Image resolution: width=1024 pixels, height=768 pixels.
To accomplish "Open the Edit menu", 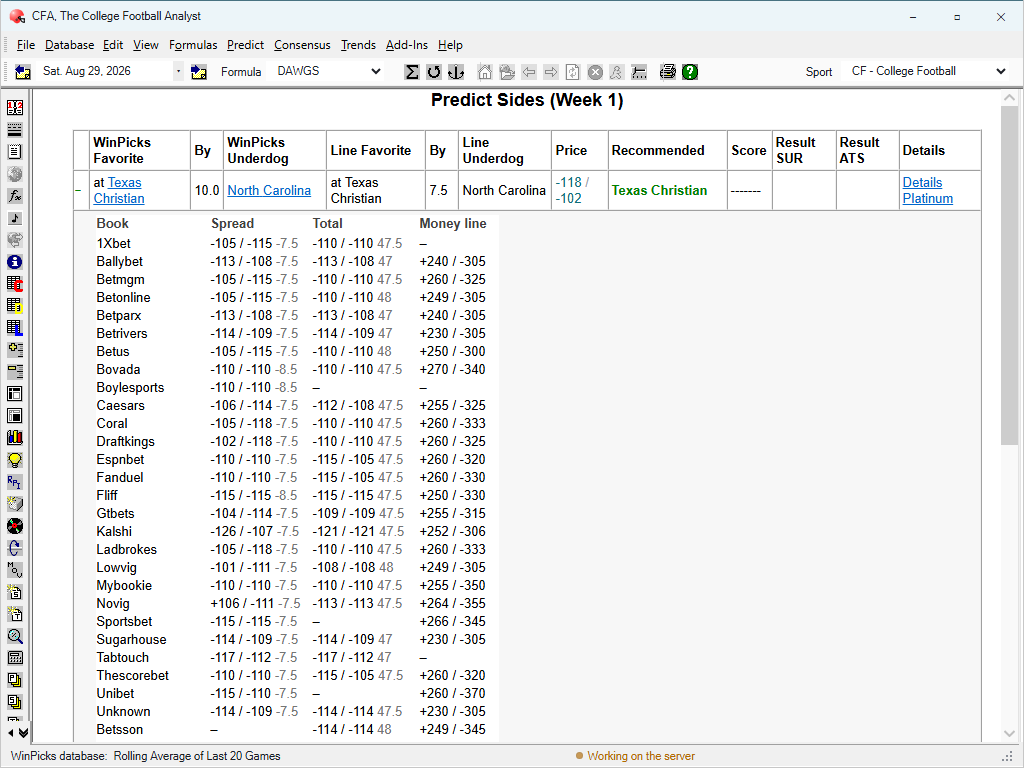I will click(113, 45).
